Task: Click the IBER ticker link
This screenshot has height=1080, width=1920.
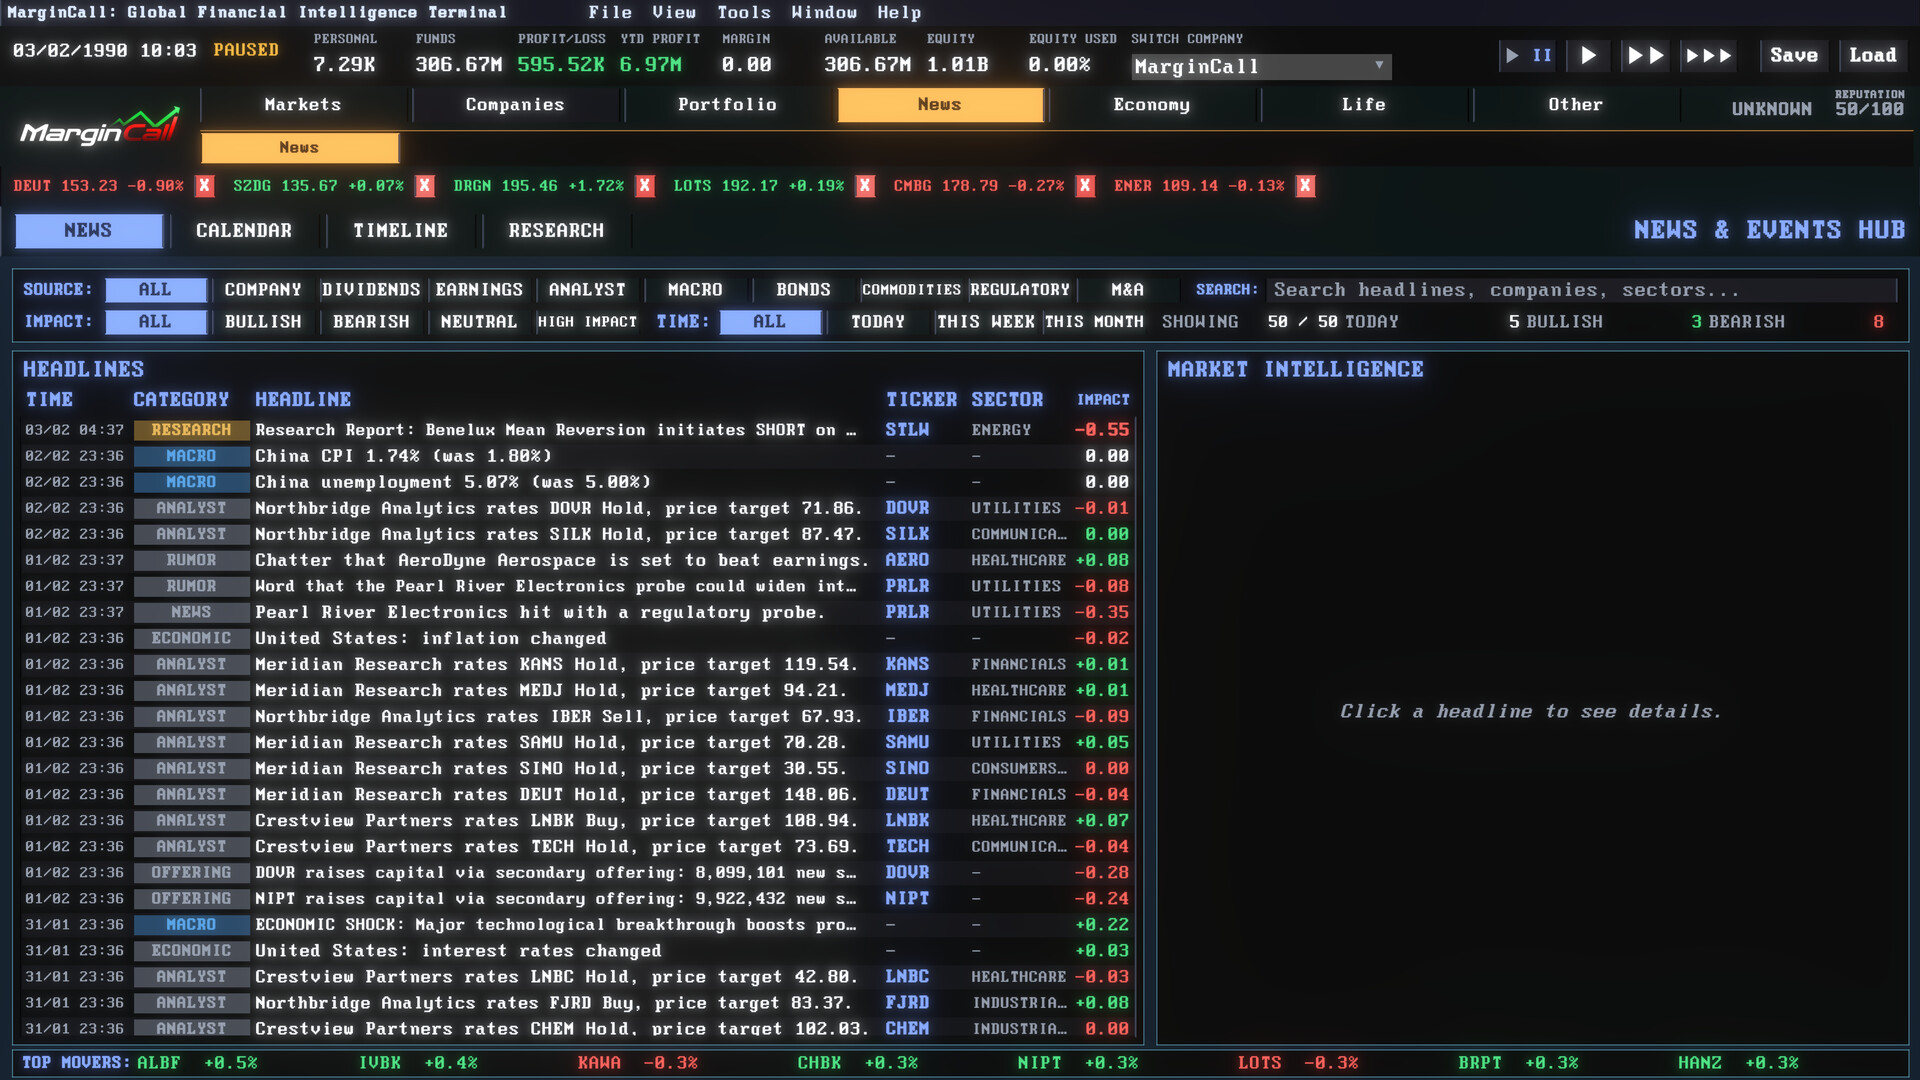Action: click(x=907, y=716)
